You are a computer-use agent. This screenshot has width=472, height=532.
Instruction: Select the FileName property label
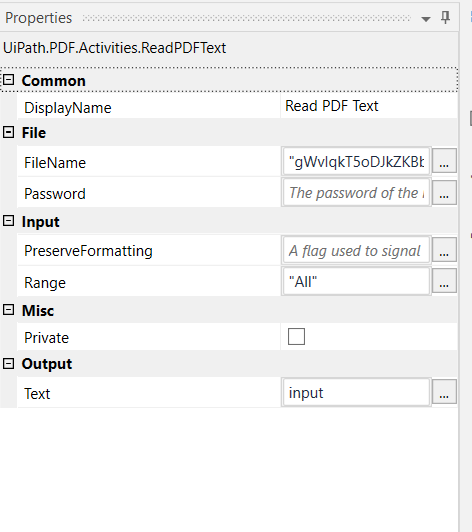tap(55, 163)
